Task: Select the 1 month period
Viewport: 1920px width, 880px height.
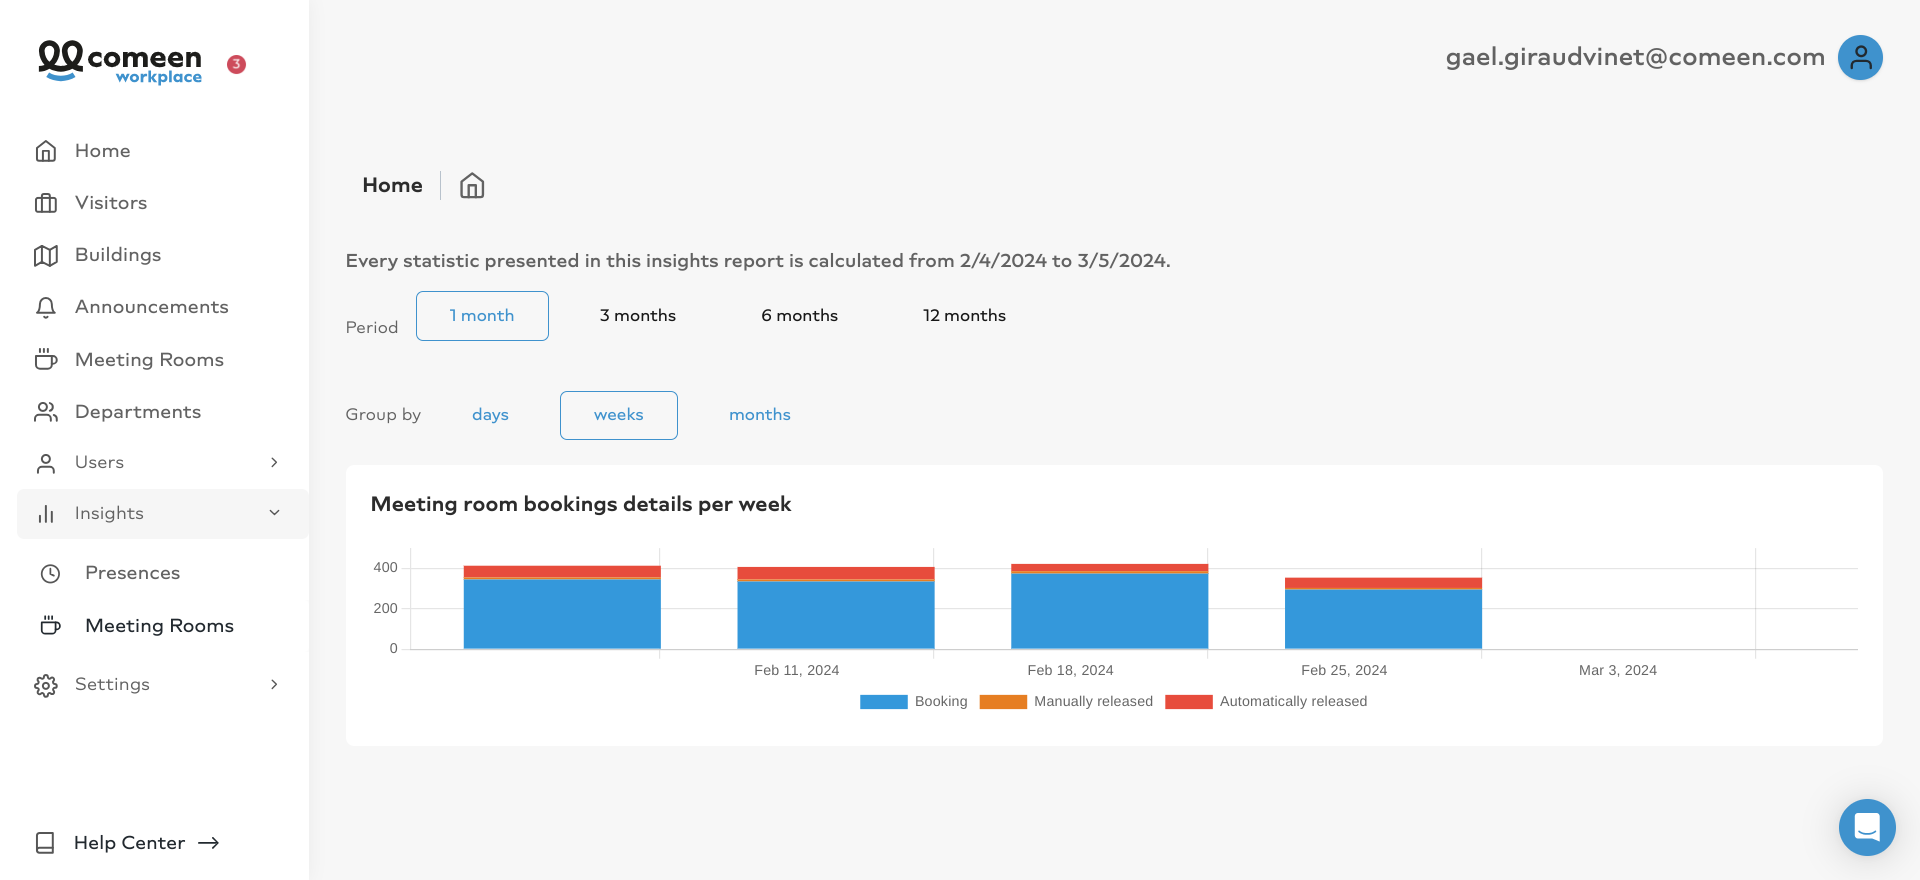Action: click(x=482, y=316)
